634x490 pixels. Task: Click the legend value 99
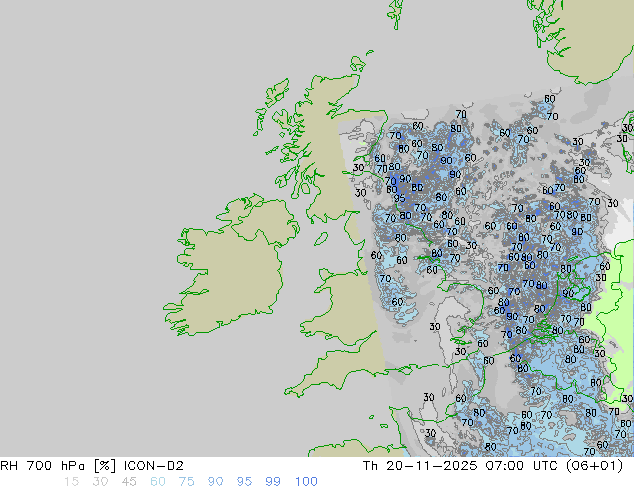click(273, 482)
